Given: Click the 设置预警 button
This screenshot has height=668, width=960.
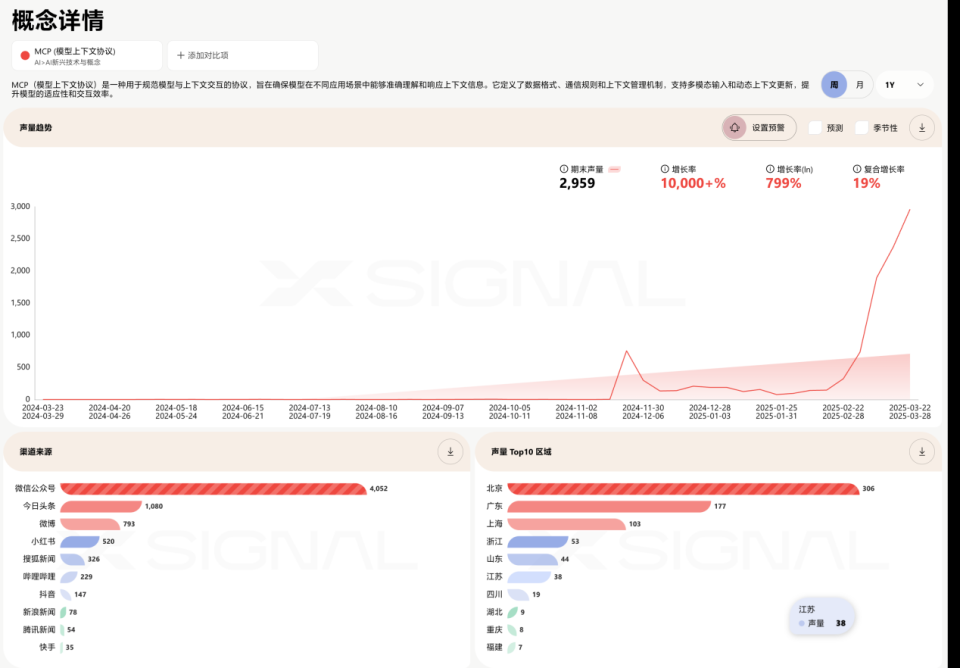Looking at the screenshot, I should (759, 128).
